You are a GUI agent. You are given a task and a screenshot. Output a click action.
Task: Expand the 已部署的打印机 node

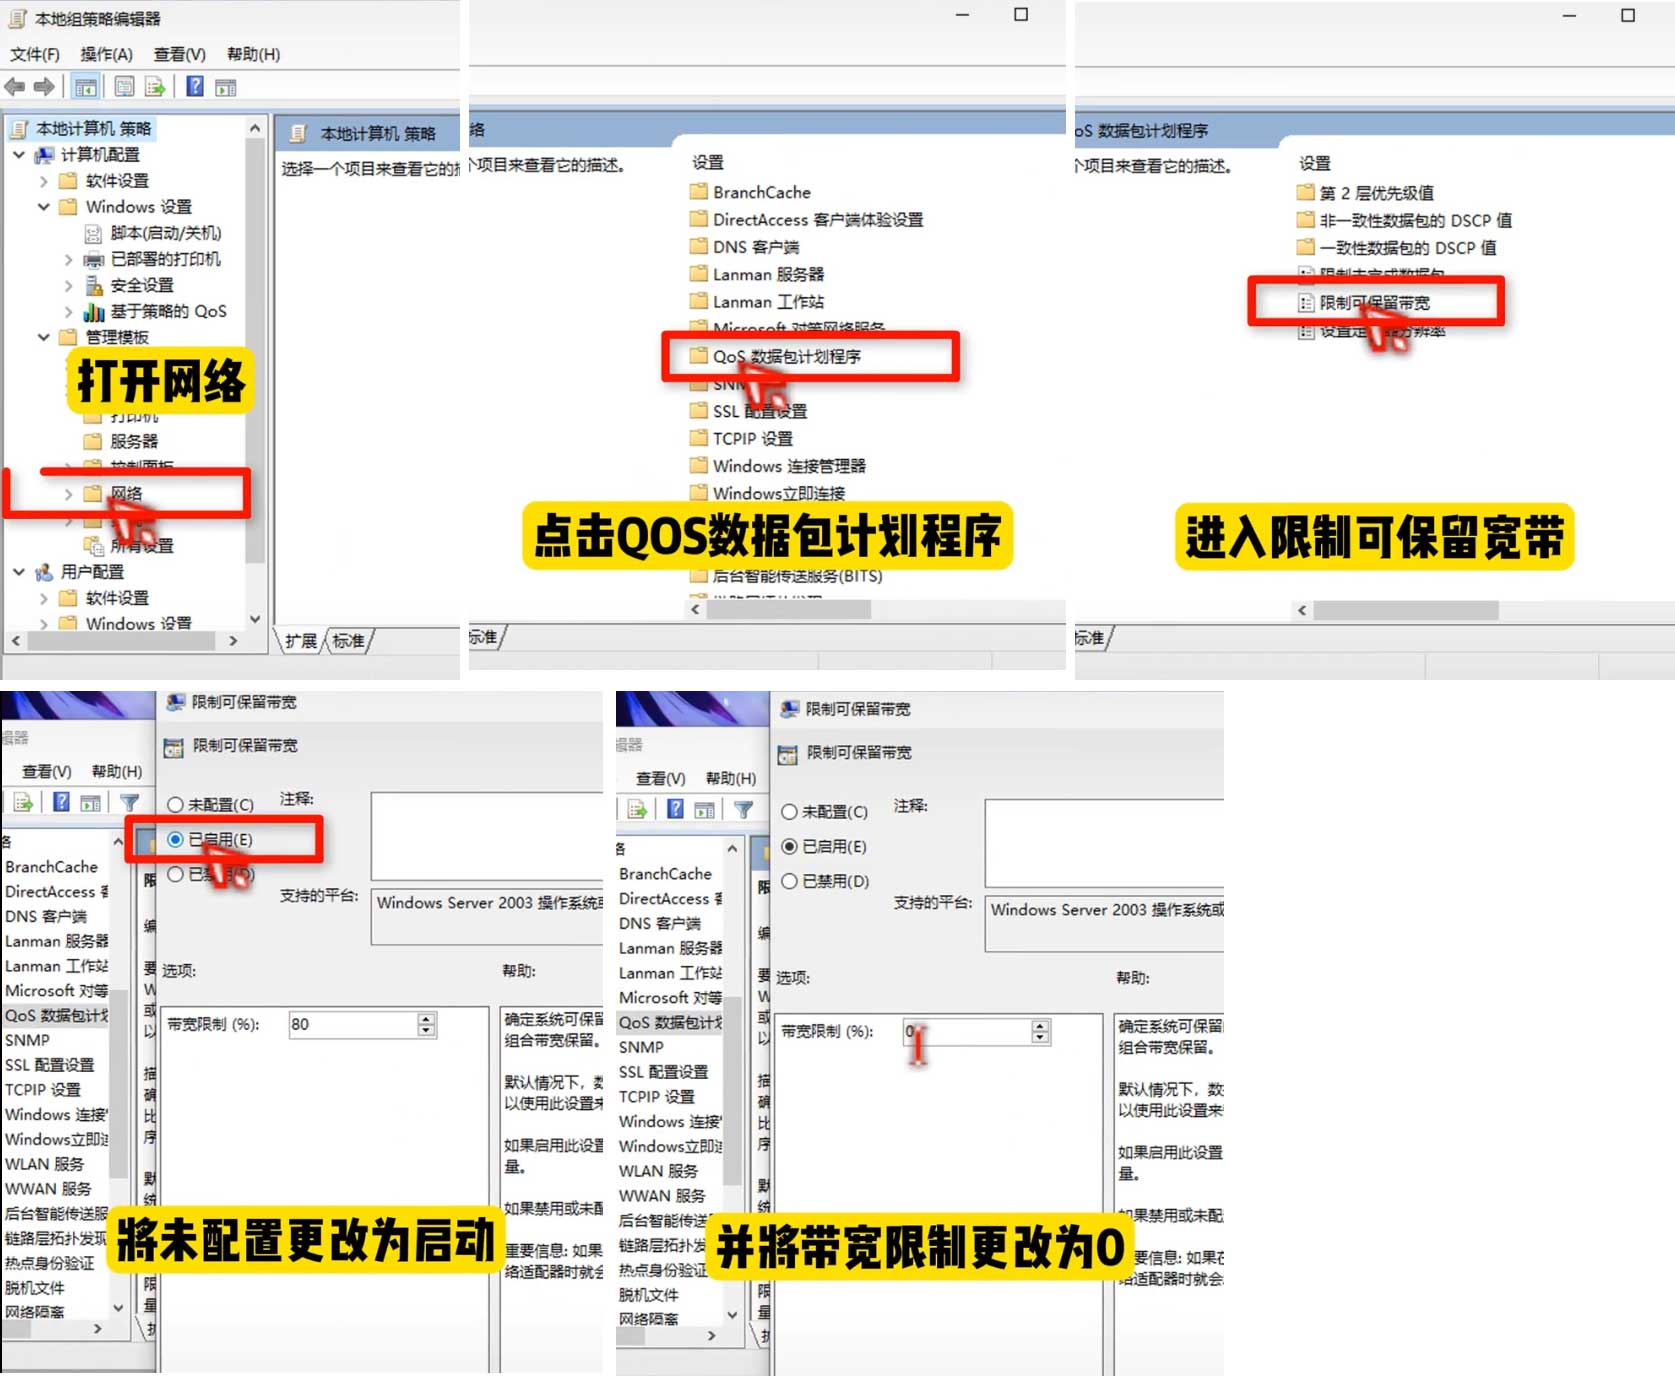tap(69, 259)
